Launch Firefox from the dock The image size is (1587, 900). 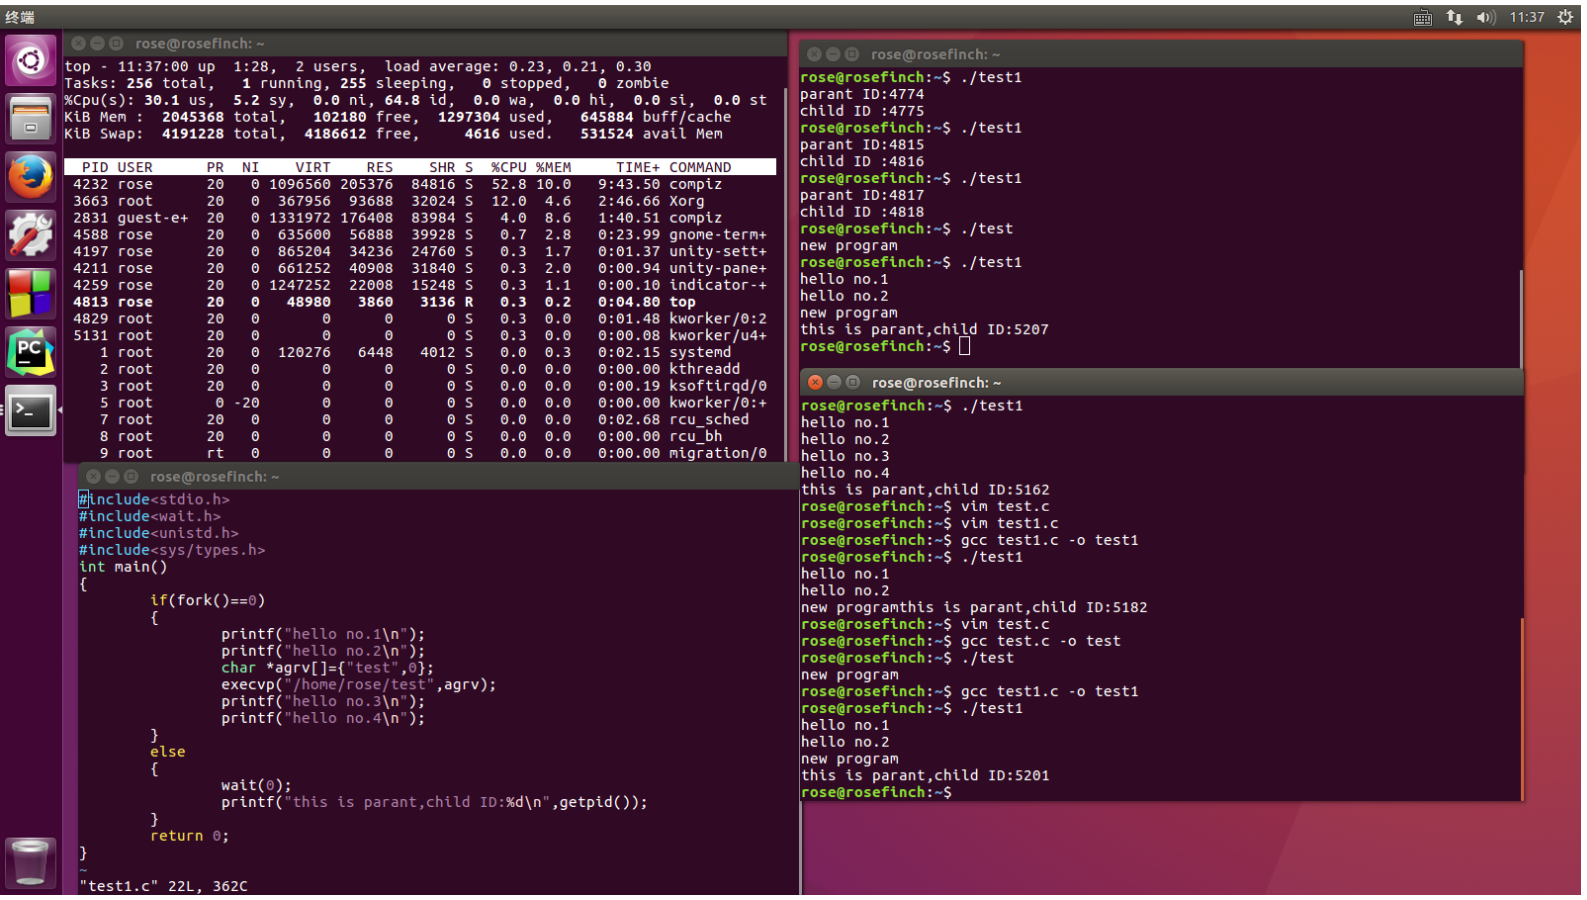pyautogui.click(x=31, y=177)
